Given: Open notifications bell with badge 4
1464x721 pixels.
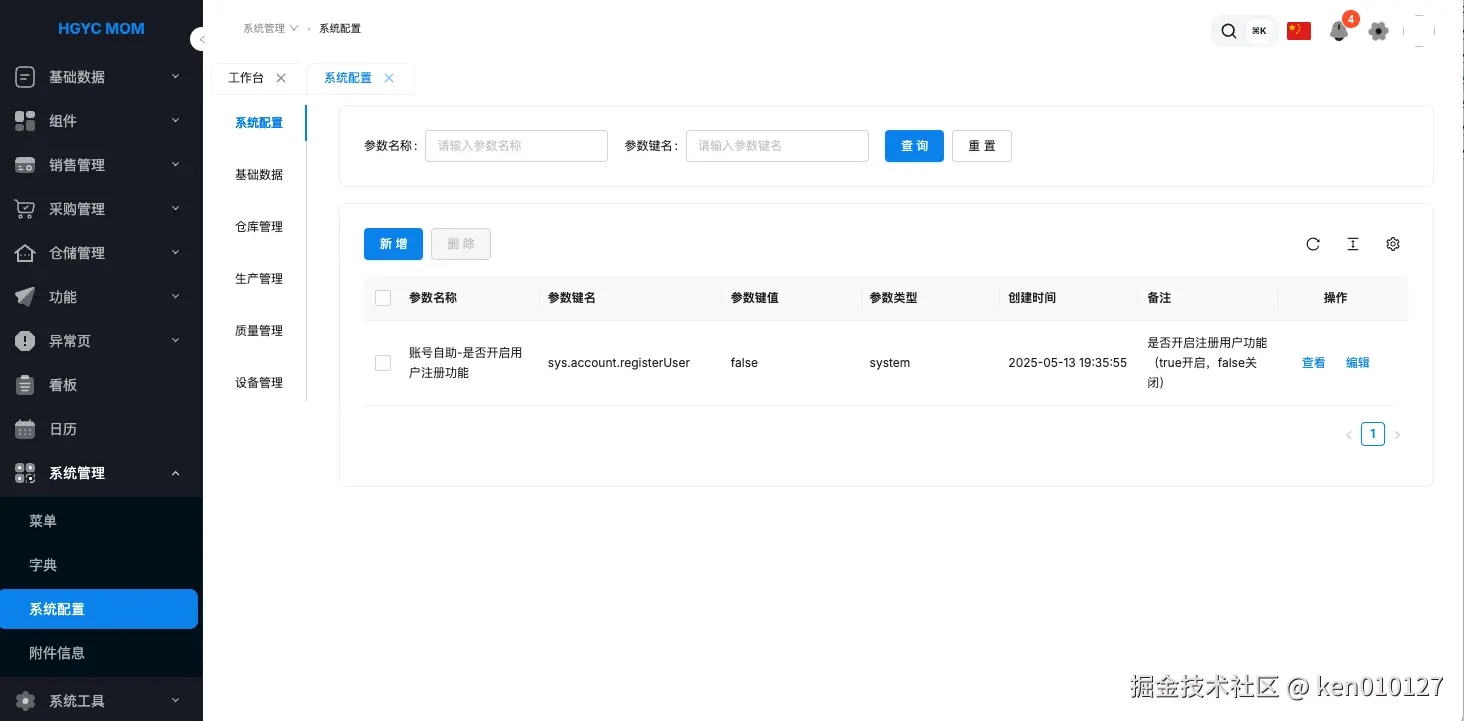Looking at the screenshot, I should pos(1339,31).
